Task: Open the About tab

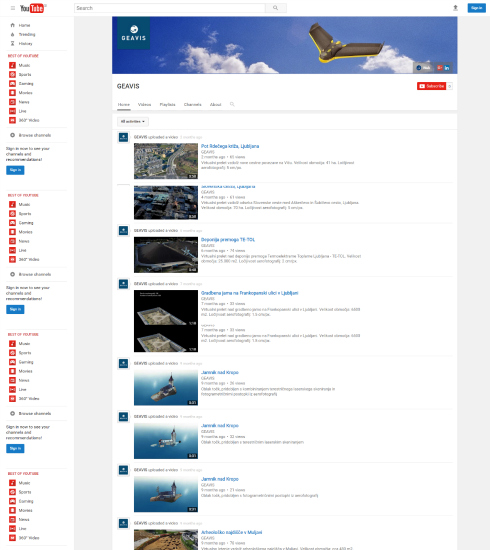Action: tap(215, 105)
